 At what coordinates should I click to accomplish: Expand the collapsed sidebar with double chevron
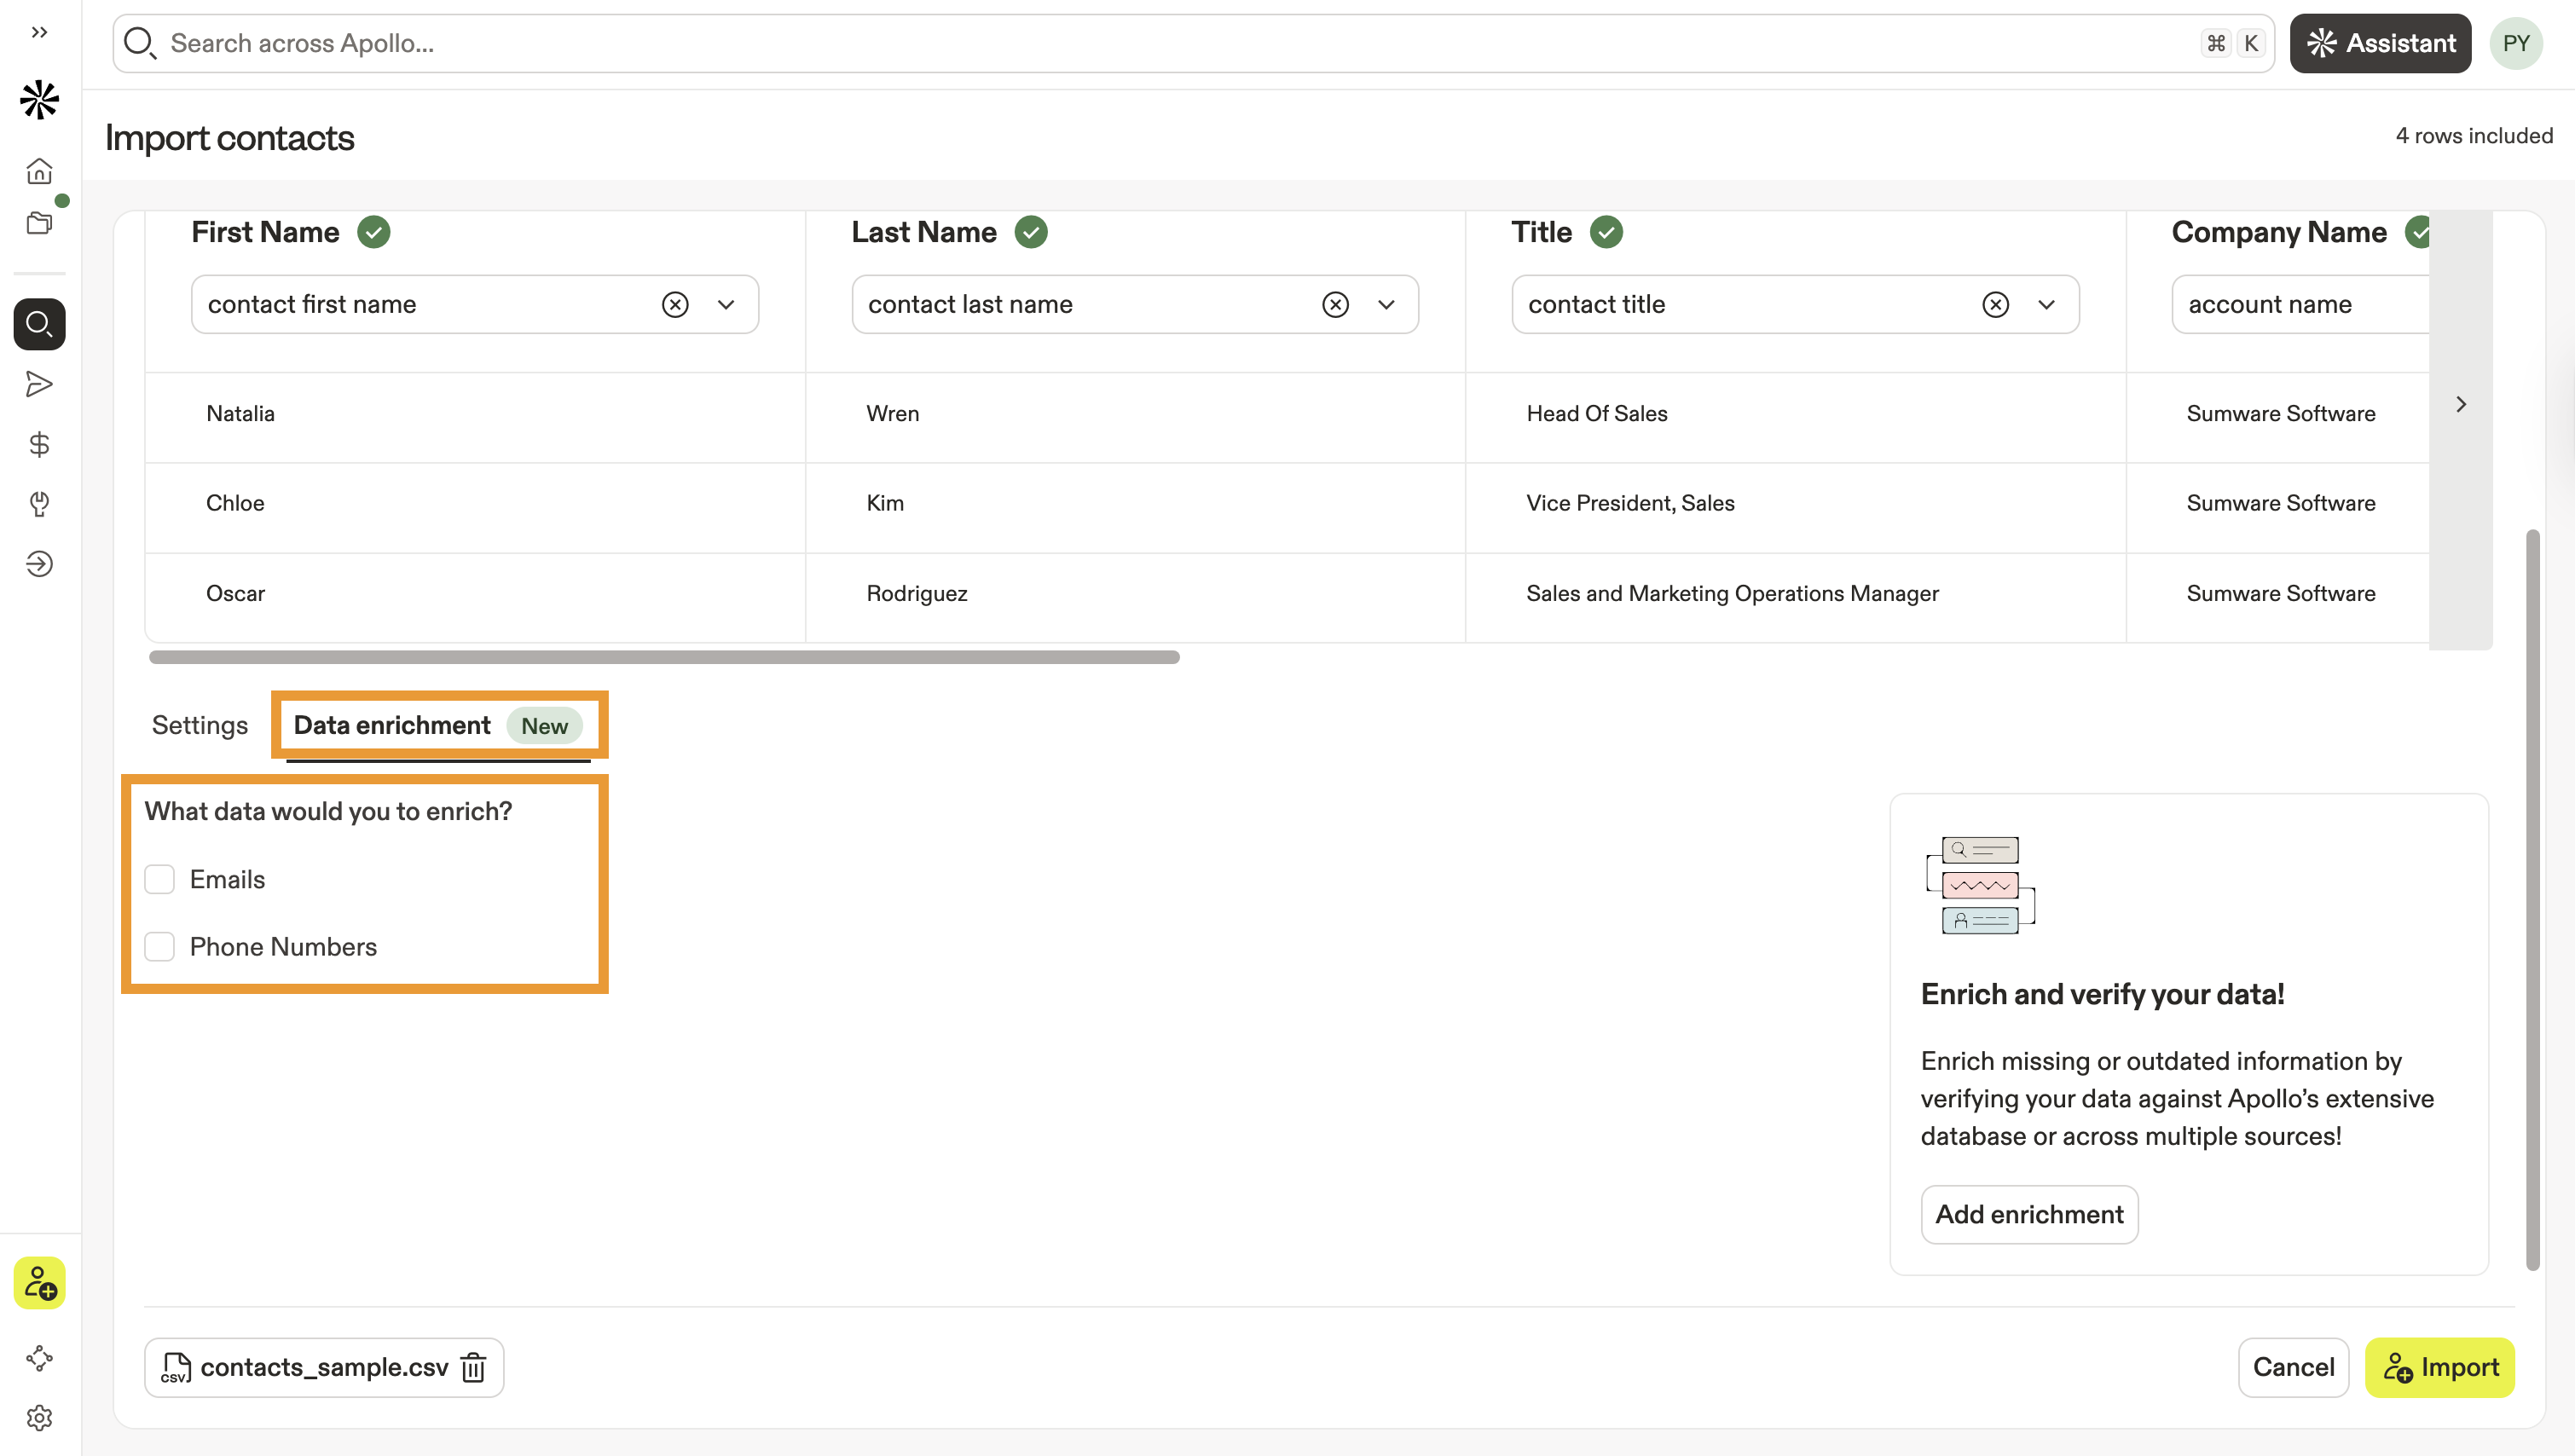39,32
